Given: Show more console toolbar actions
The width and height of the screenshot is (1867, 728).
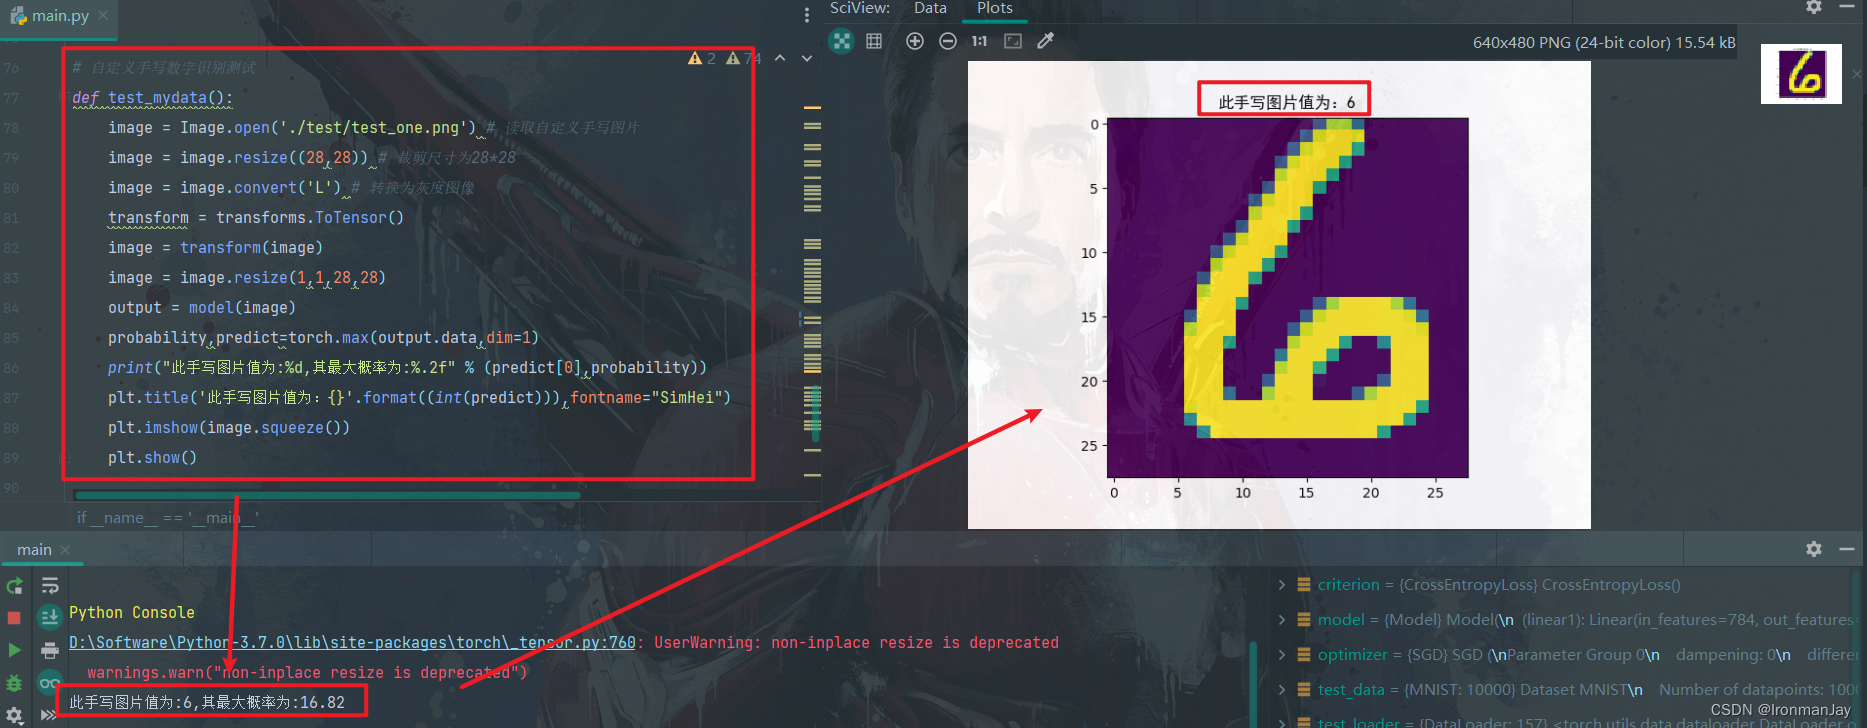Looking at the screenshot, I should click(x=49, y=715).
